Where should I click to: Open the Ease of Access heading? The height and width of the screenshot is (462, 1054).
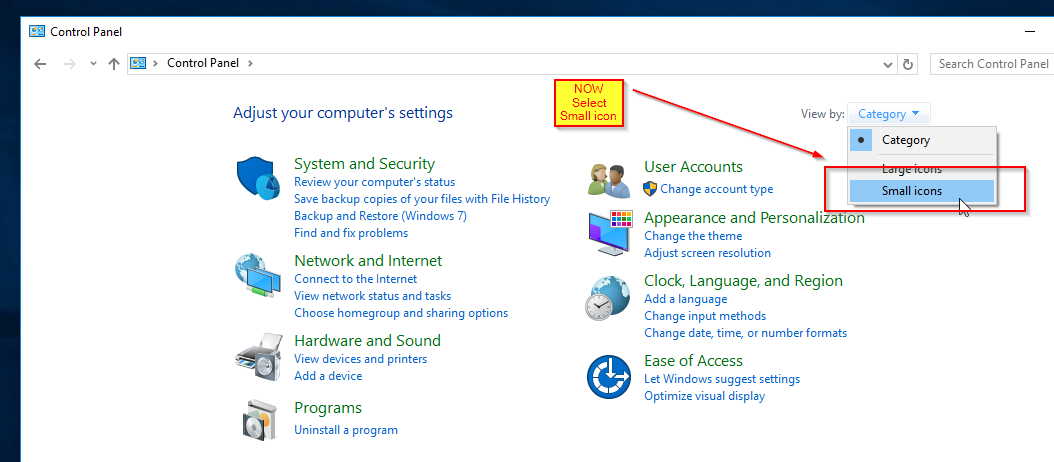point(693,360)
